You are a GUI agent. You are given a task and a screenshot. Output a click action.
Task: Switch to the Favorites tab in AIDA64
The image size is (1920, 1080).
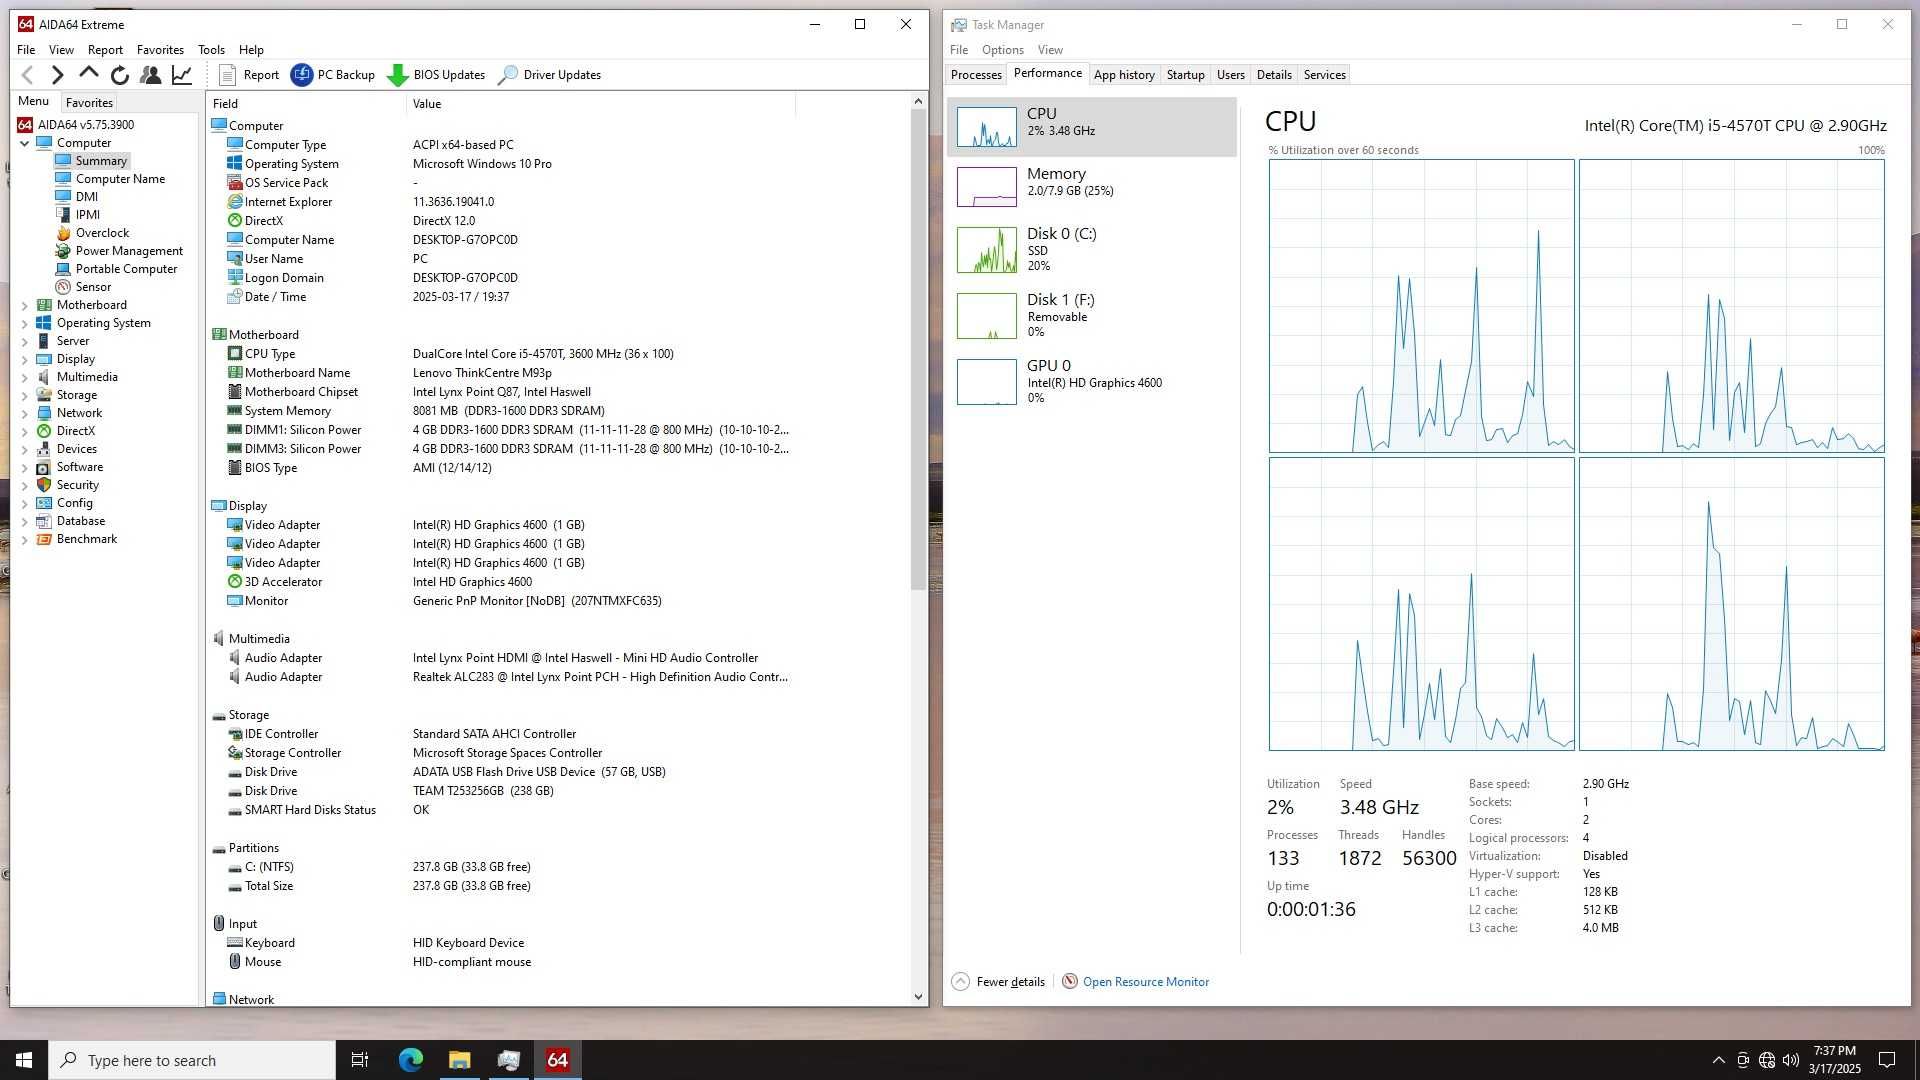[89, 103]
